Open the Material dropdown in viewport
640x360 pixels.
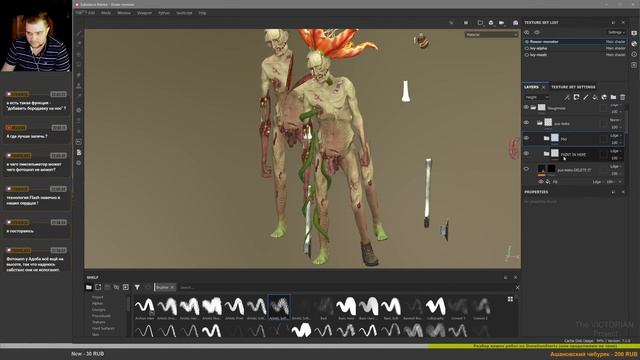click(x=491, y=35)
